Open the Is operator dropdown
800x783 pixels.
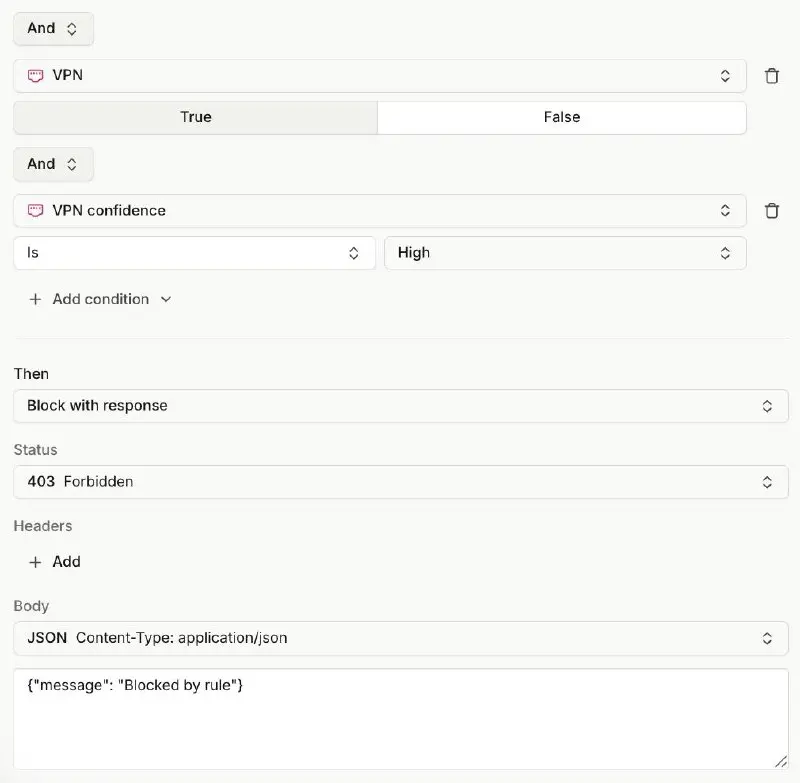click(x=194, y=253)
